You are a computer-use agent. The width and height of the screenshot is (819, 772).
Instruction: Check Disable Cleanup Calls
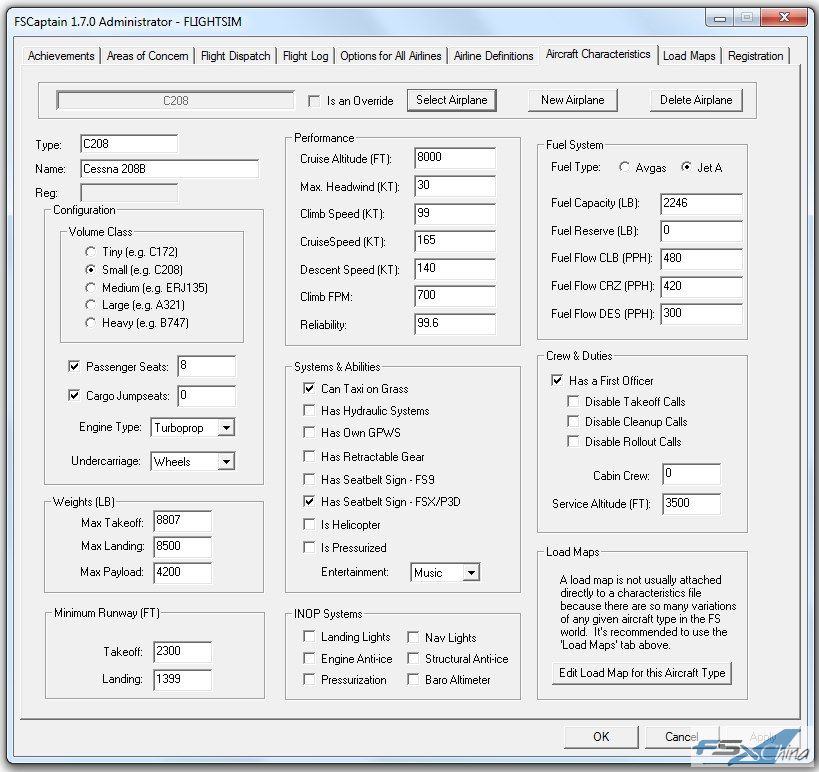[573, 422]
